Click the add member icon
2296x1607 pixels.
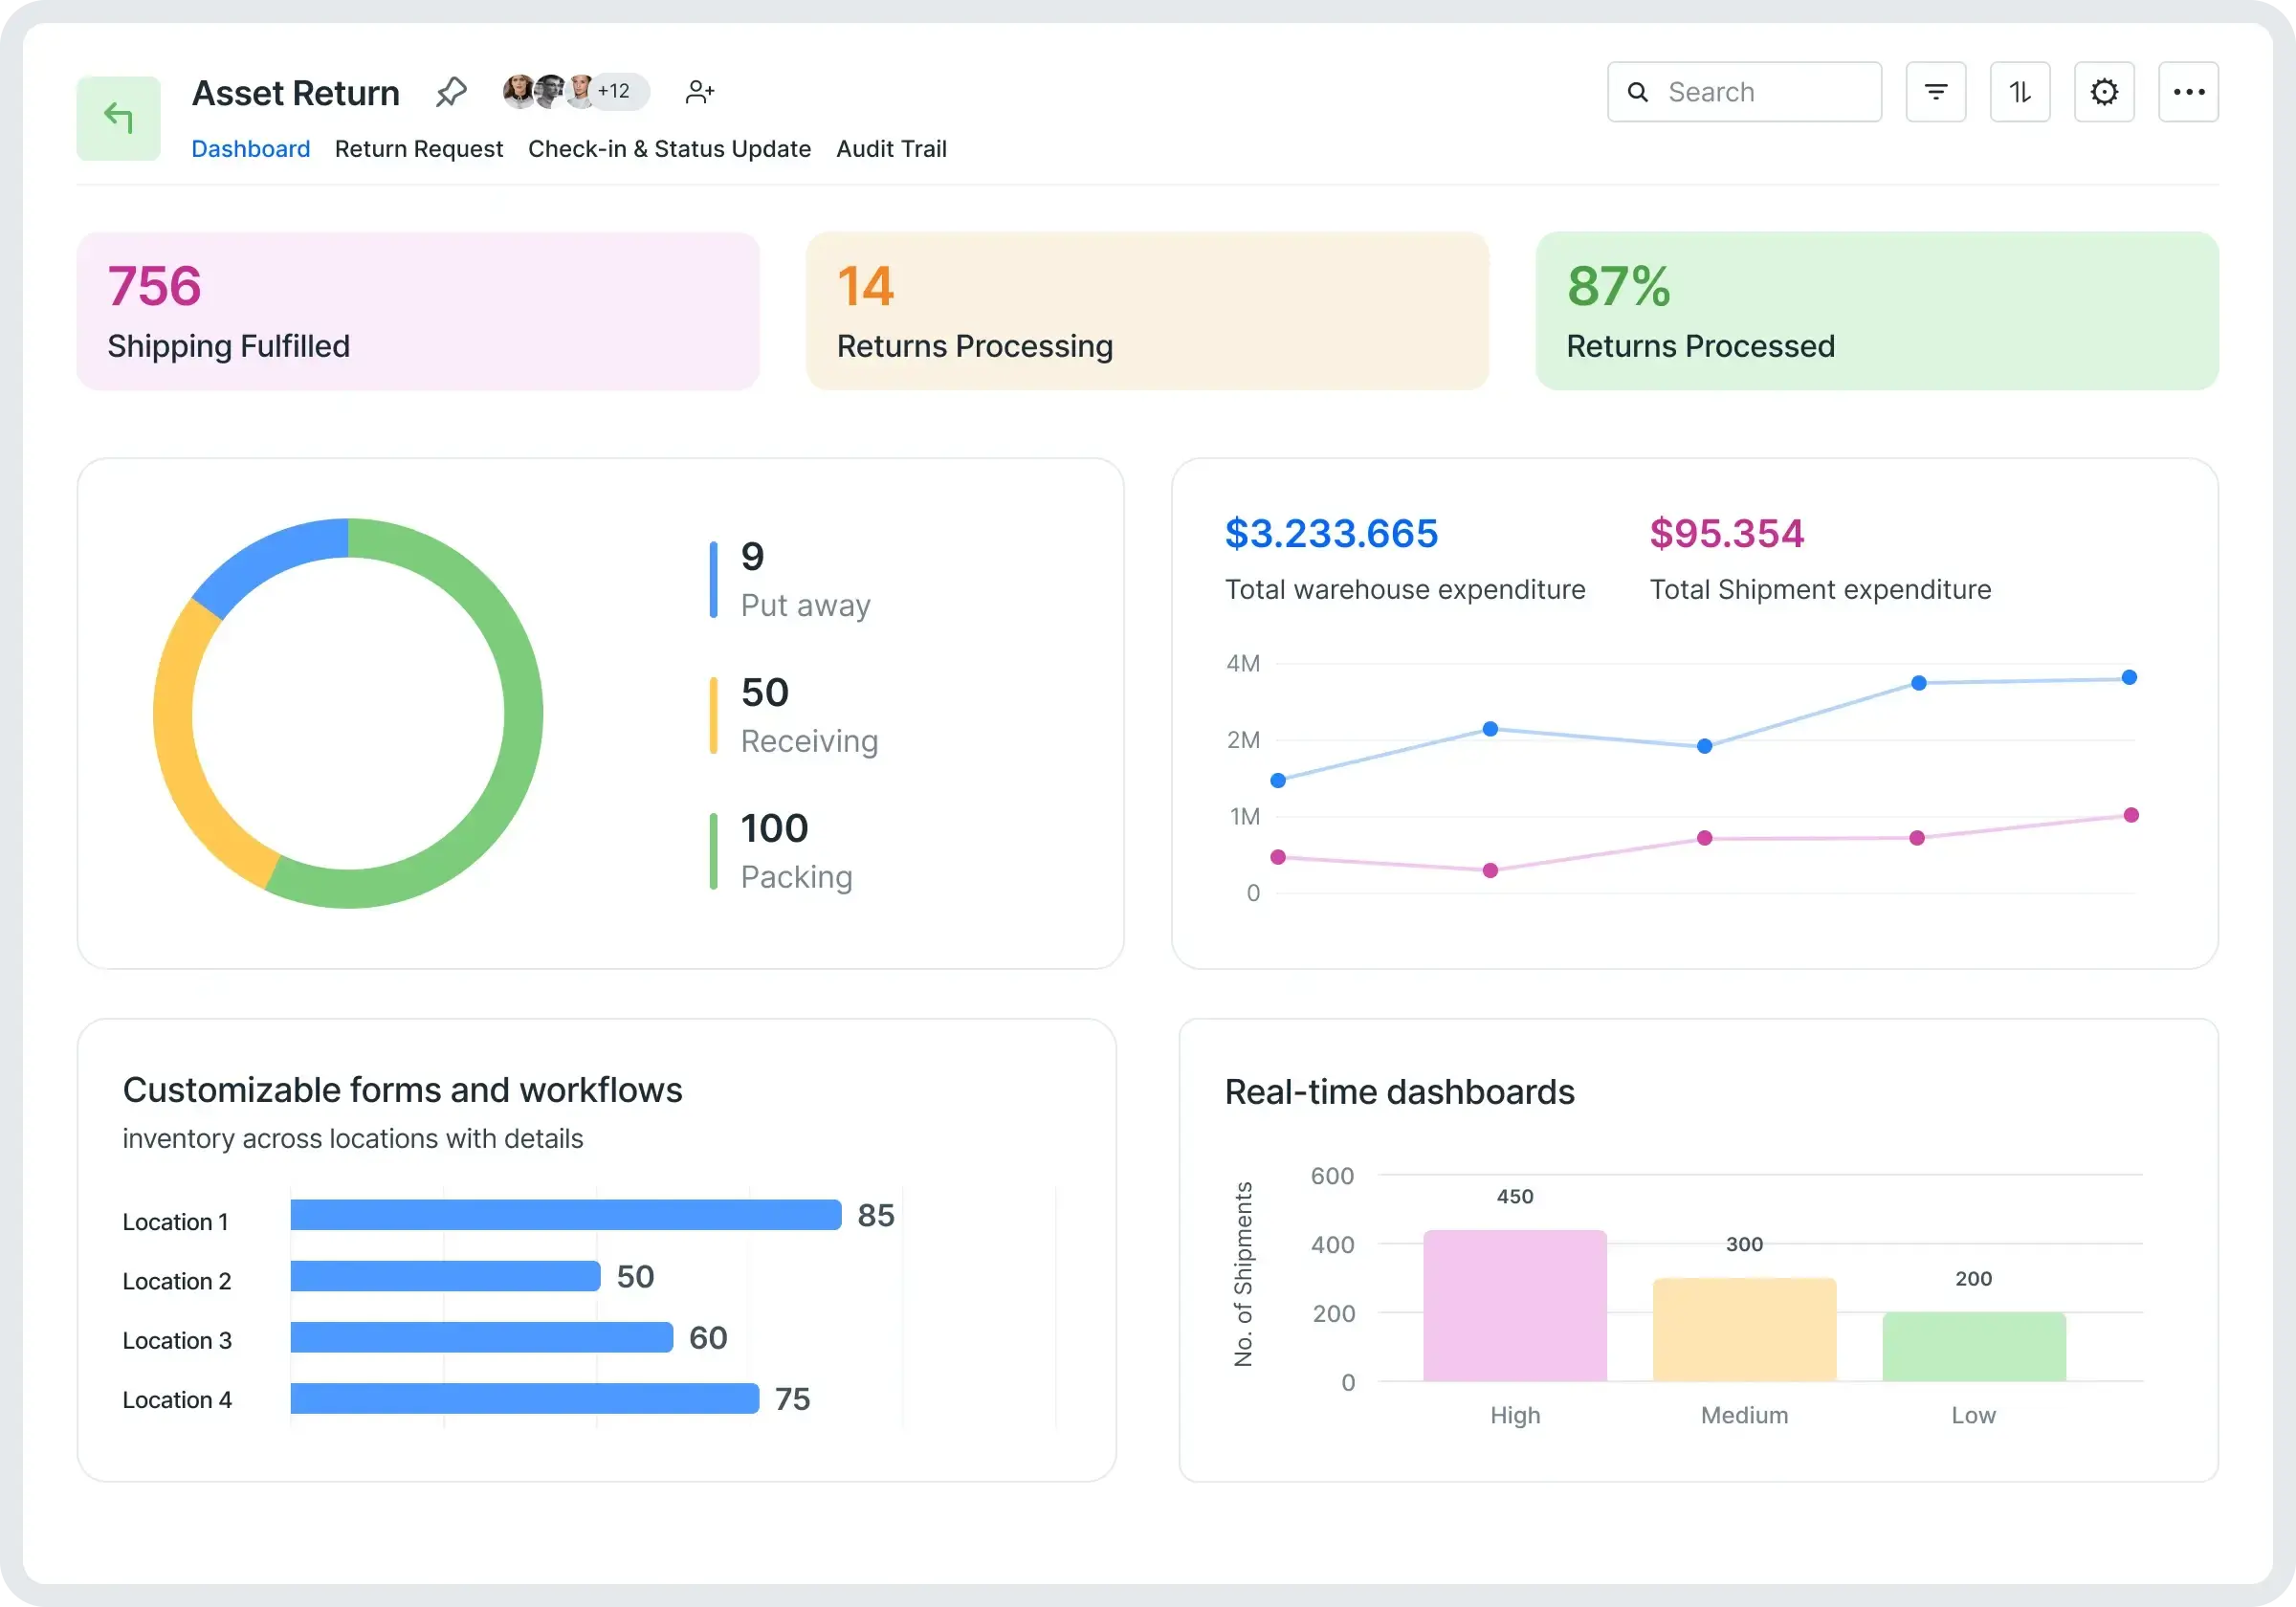coord(699,92)
